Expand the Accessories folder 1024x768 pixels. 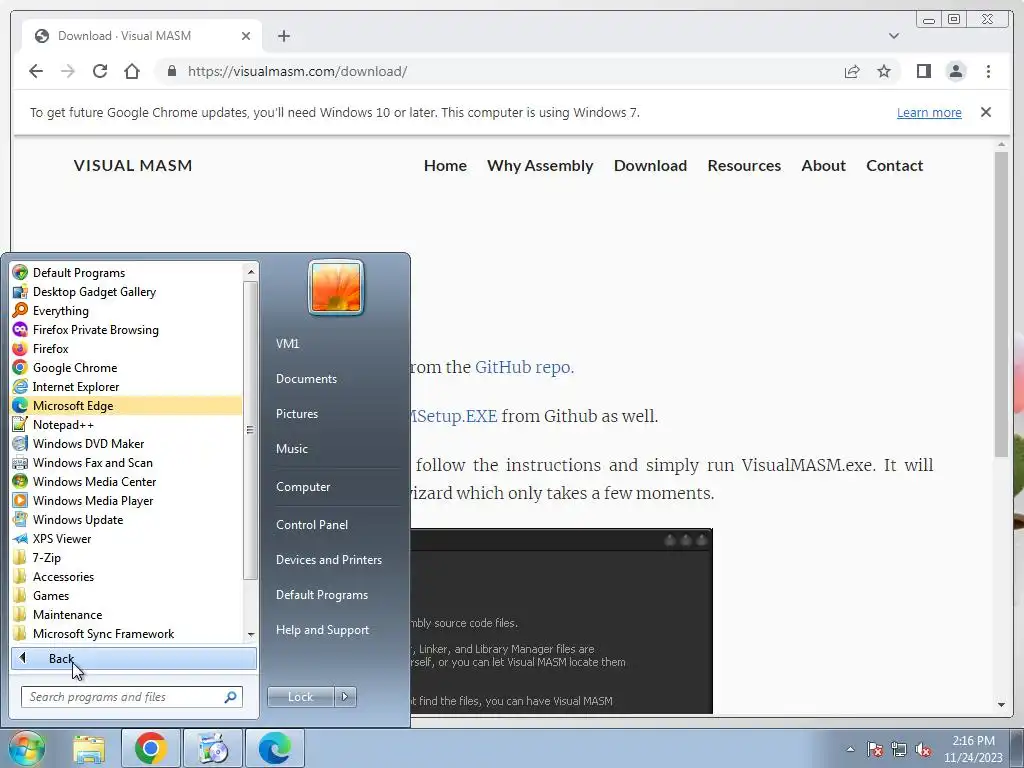(127, 576)
